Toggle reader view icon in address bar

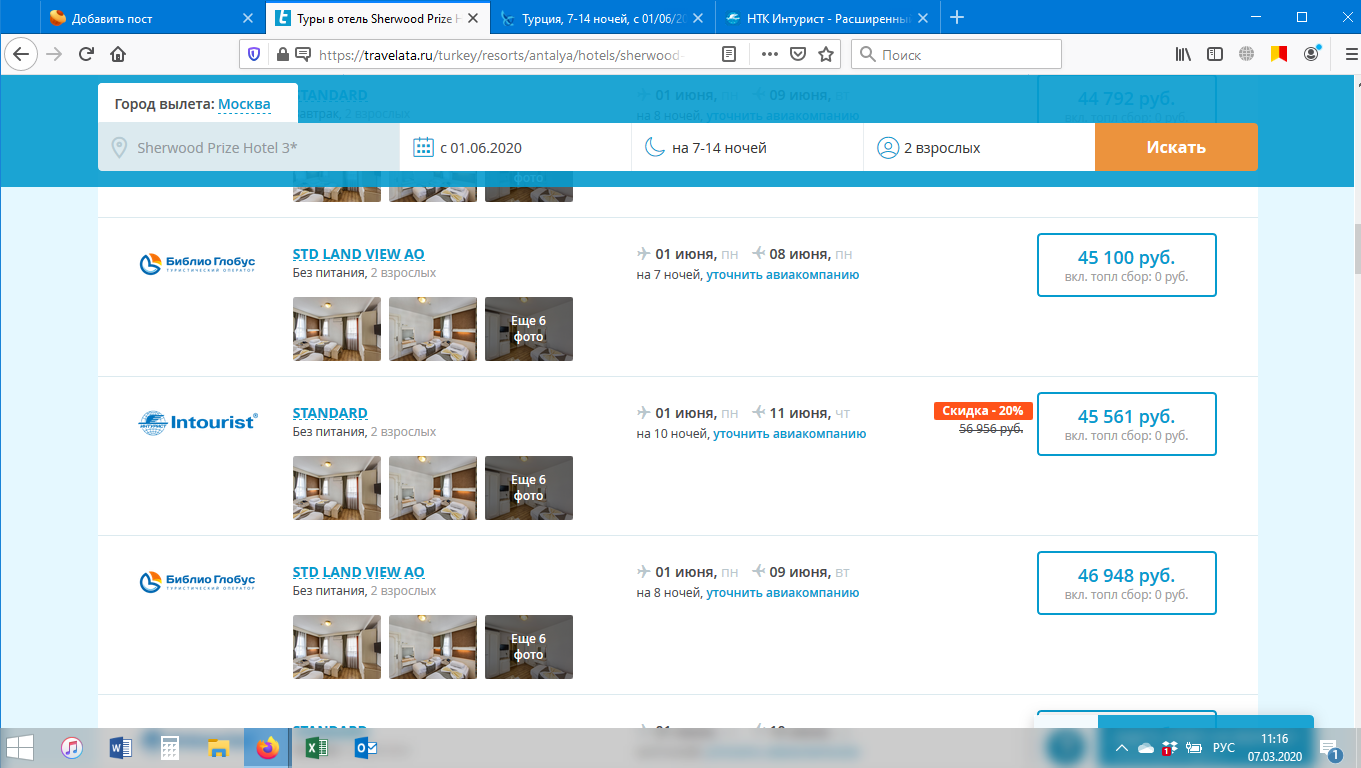(730, 54)
